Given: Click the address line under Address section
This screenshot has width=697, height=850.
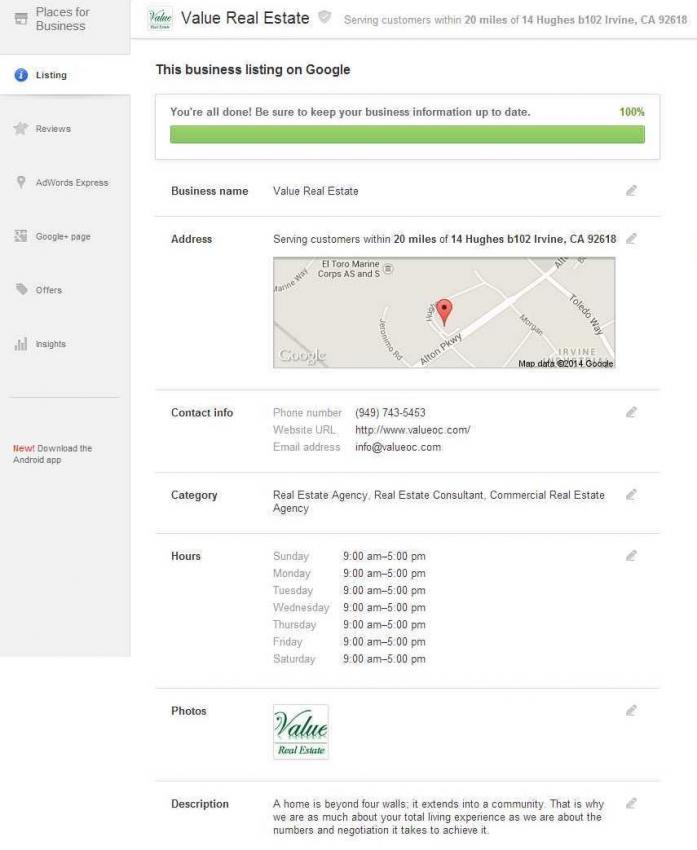Looking at the screenshot, I should 444,239.
